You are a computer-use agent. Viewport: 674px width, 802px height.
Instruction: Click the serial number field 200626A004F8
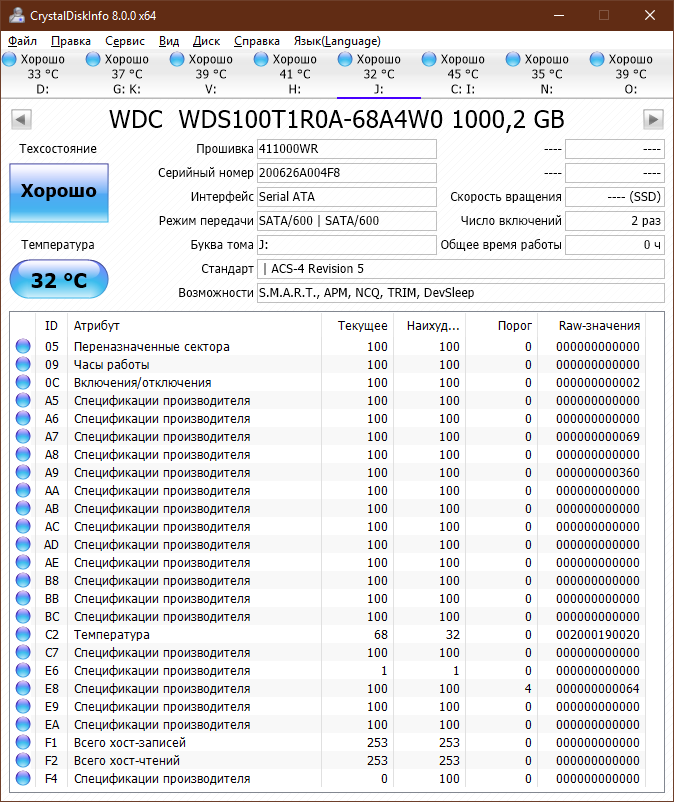click(x=347, y=173)
